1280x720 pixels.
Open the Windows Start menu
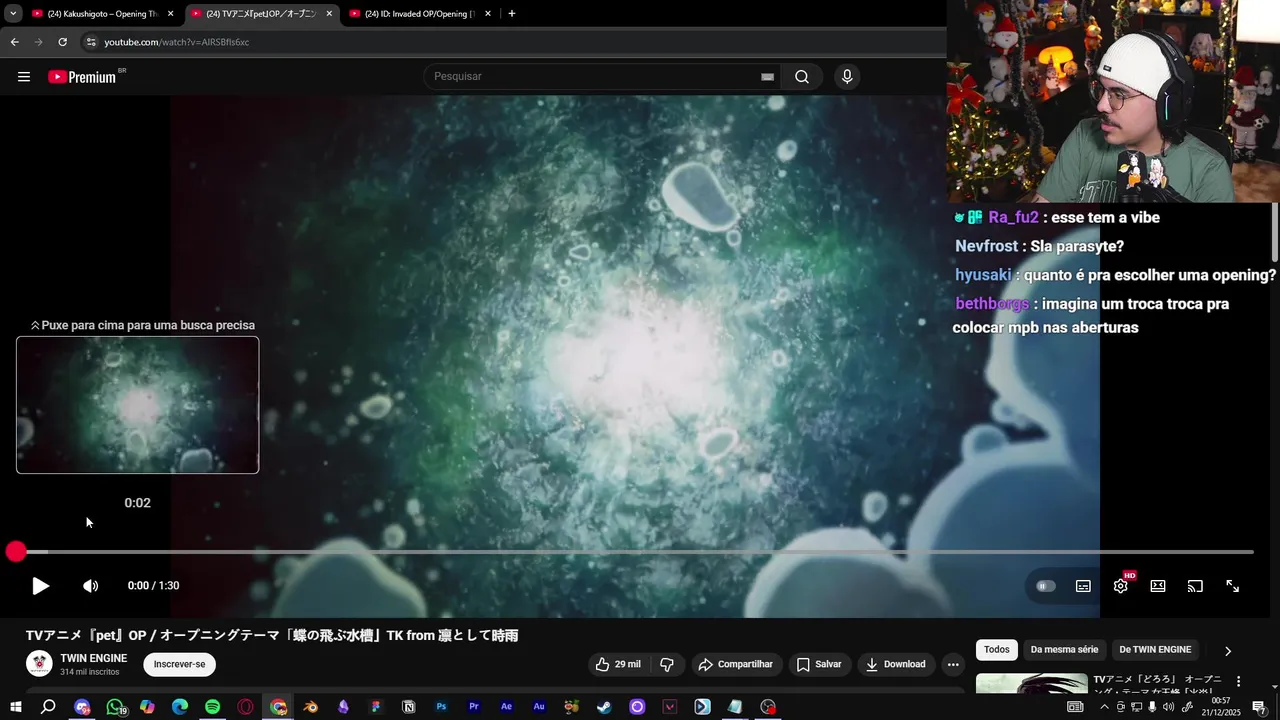[15, 707]
